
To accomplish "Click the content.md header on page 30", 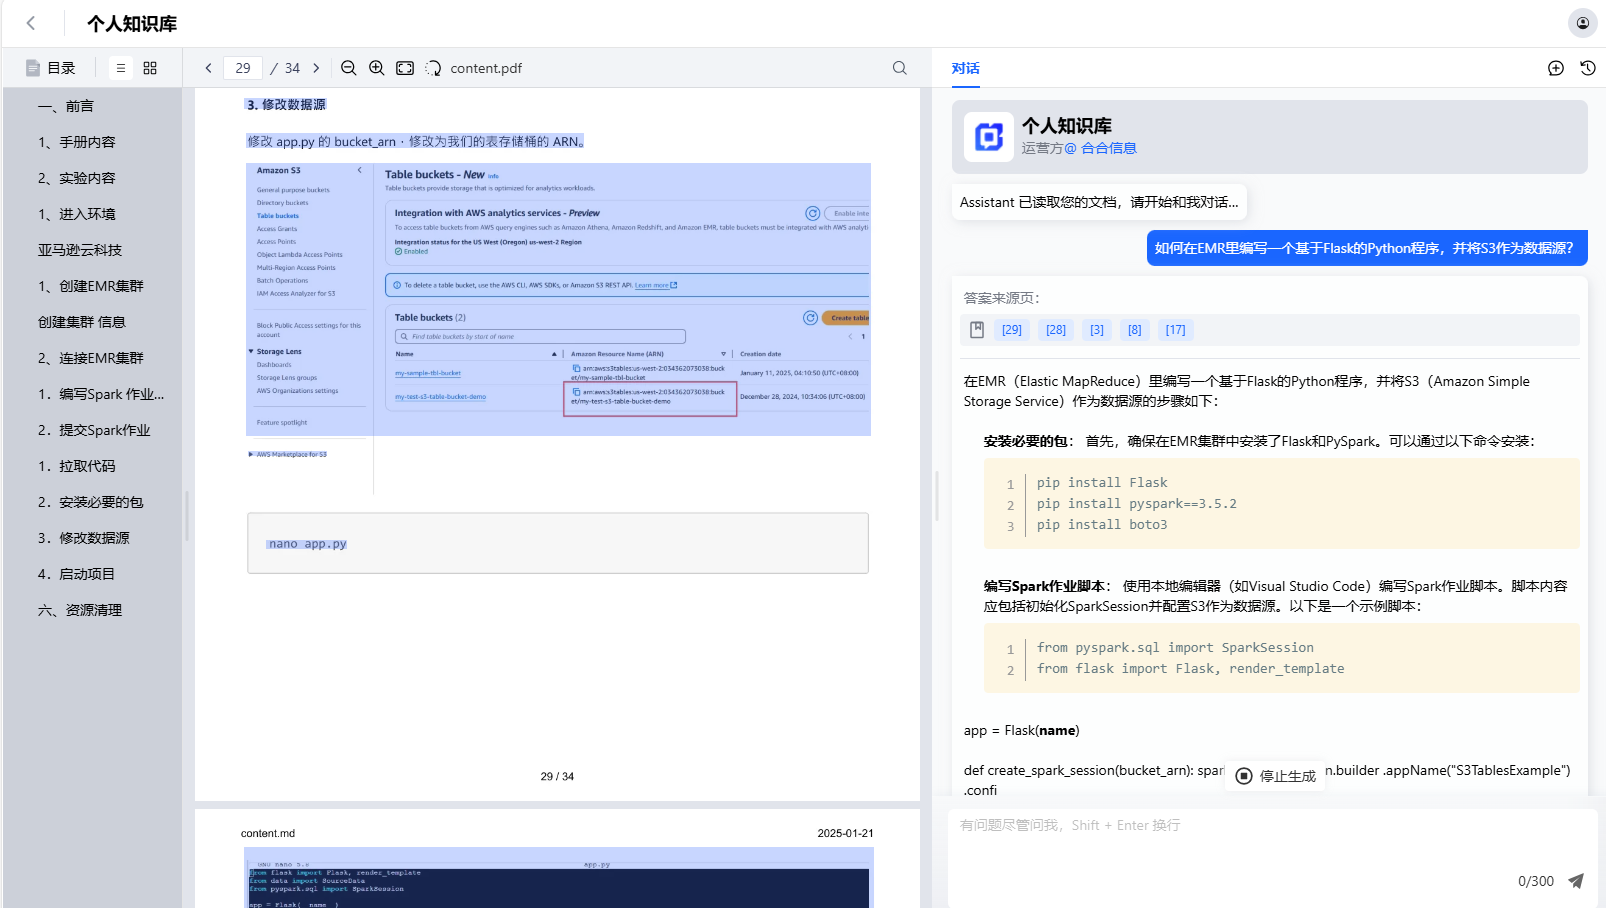I will tap(268, 833).
